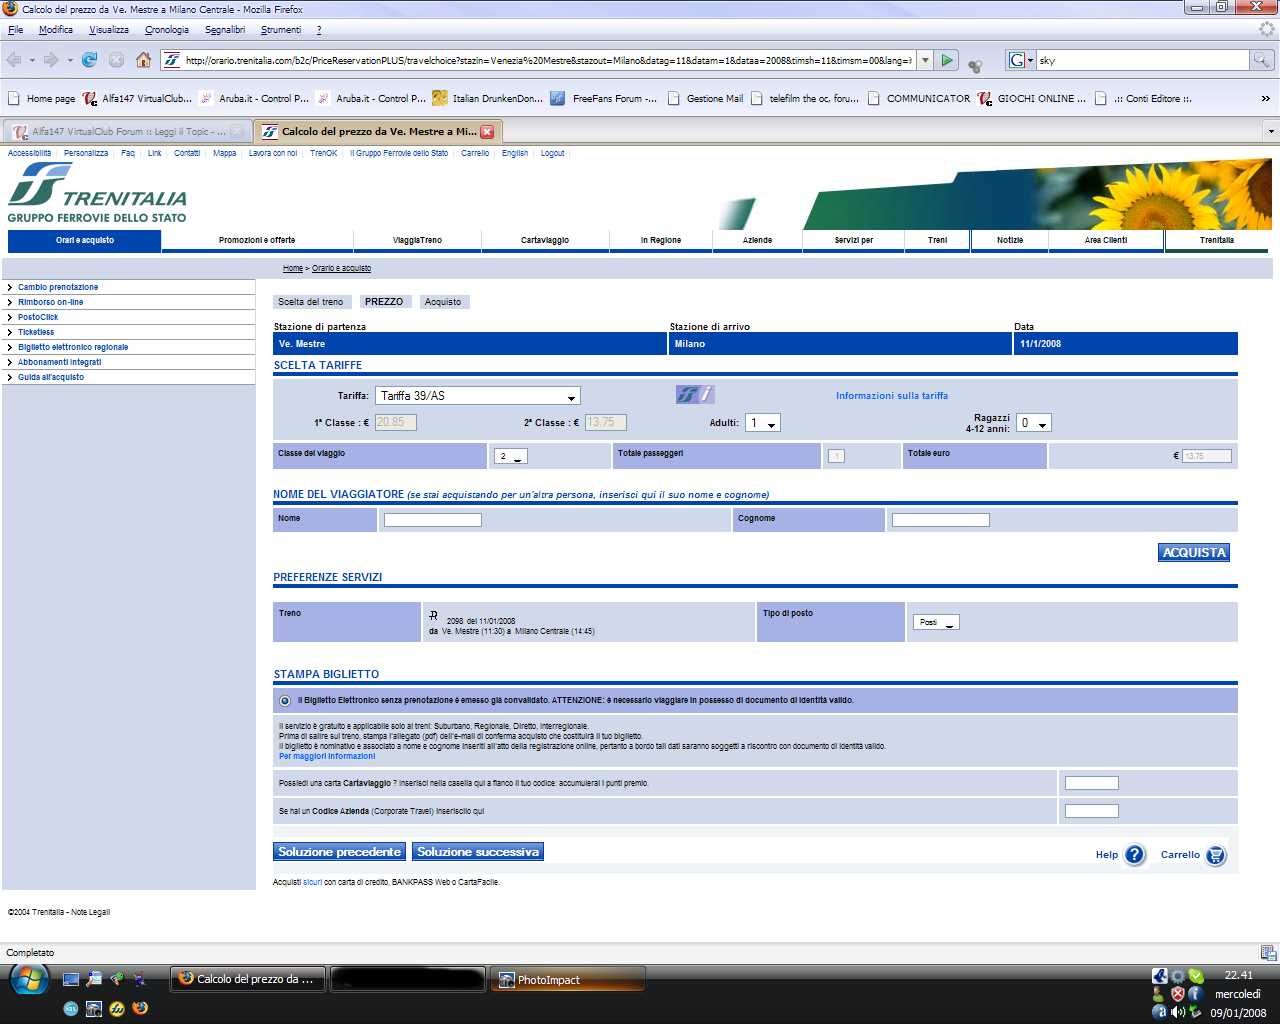Click the Nome input field

point(433,520)
